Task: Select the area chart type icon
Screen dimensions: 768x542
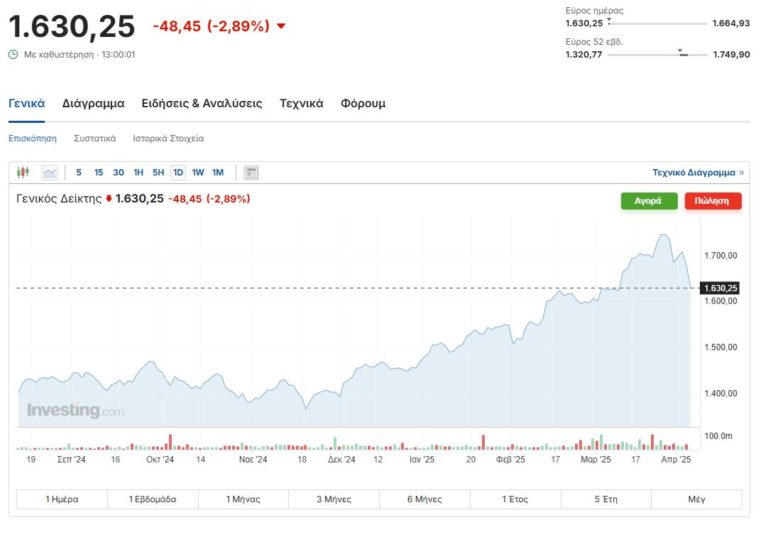Action: 50,172
